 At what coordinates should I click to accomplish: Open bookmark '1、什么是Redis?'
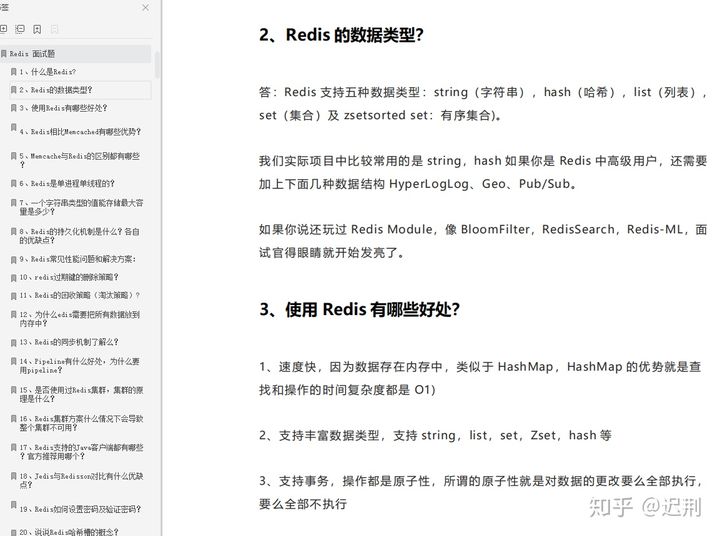point(47,72)
